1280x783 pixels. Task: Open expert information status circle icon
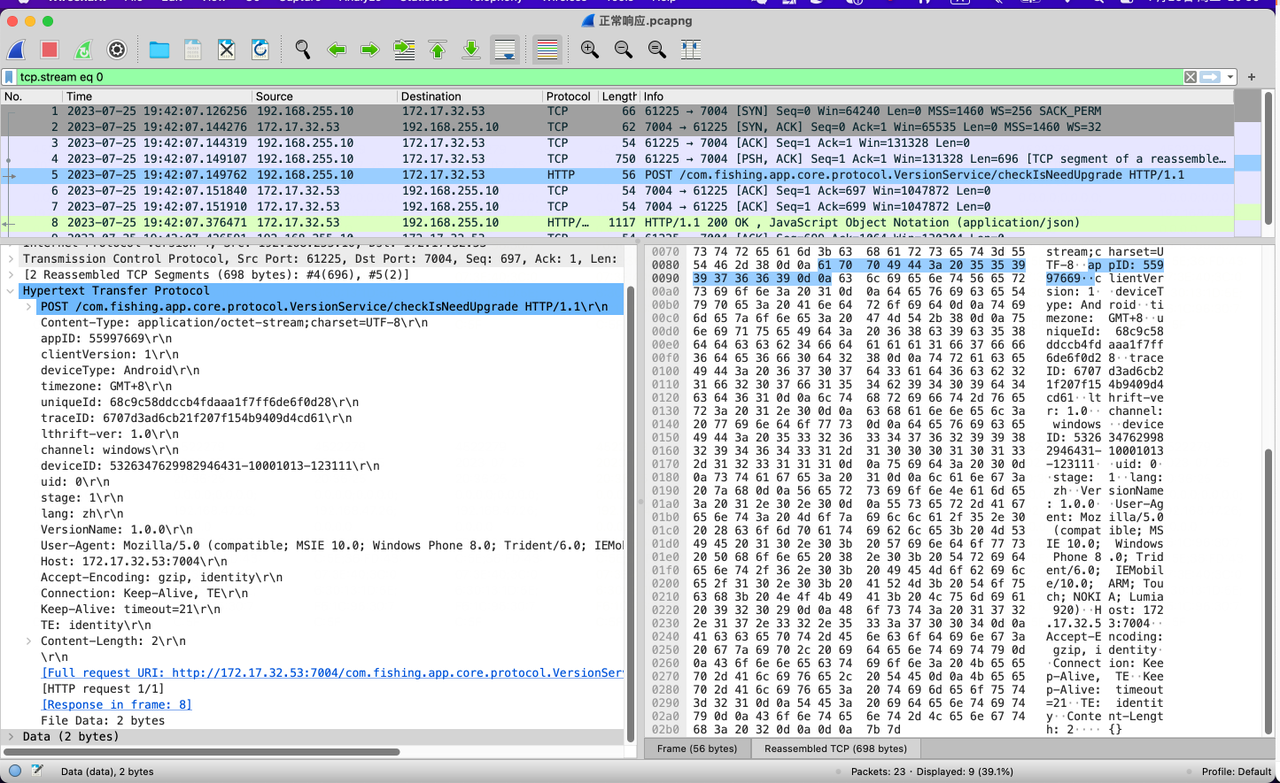[x=15, y=771]
